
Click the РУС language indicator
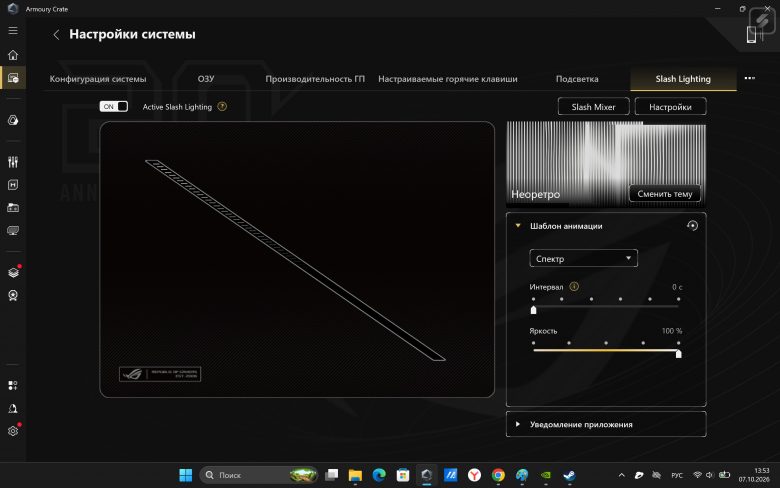pyautogui.click(x=677, y=475)
